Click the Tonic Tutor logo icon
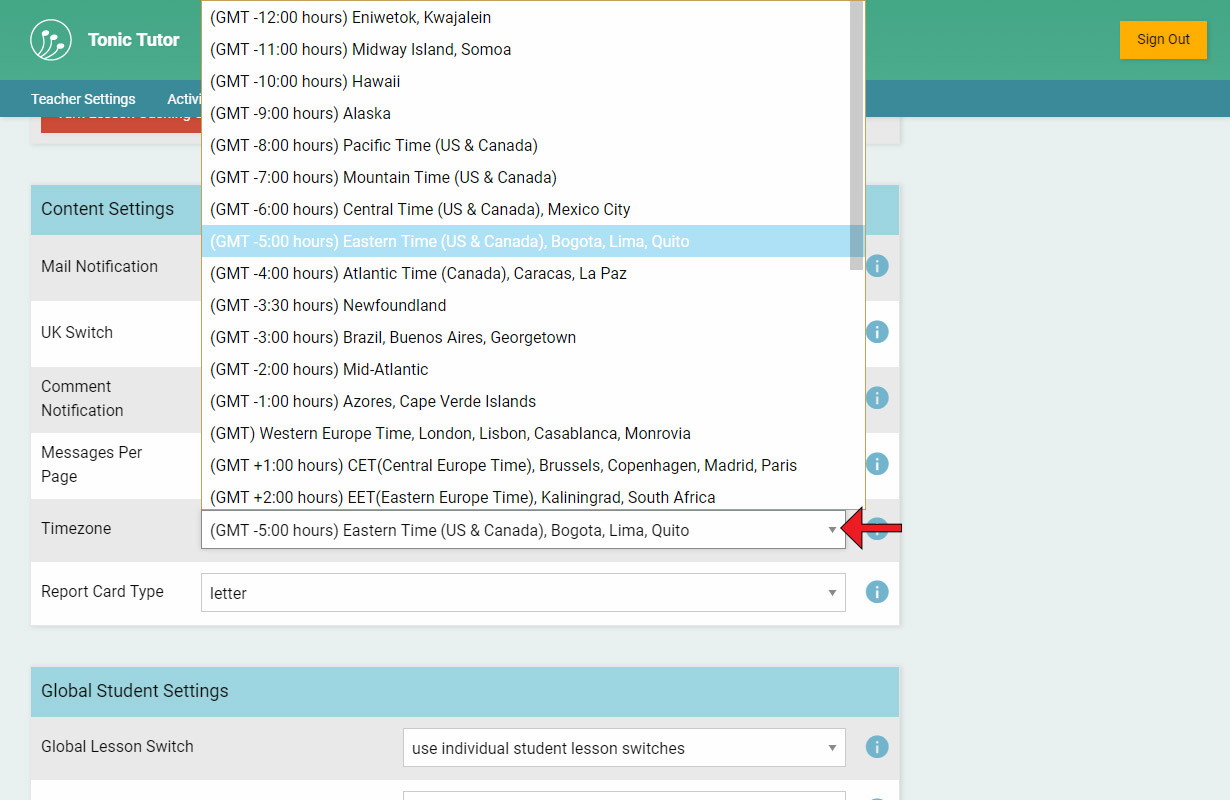 51,40
